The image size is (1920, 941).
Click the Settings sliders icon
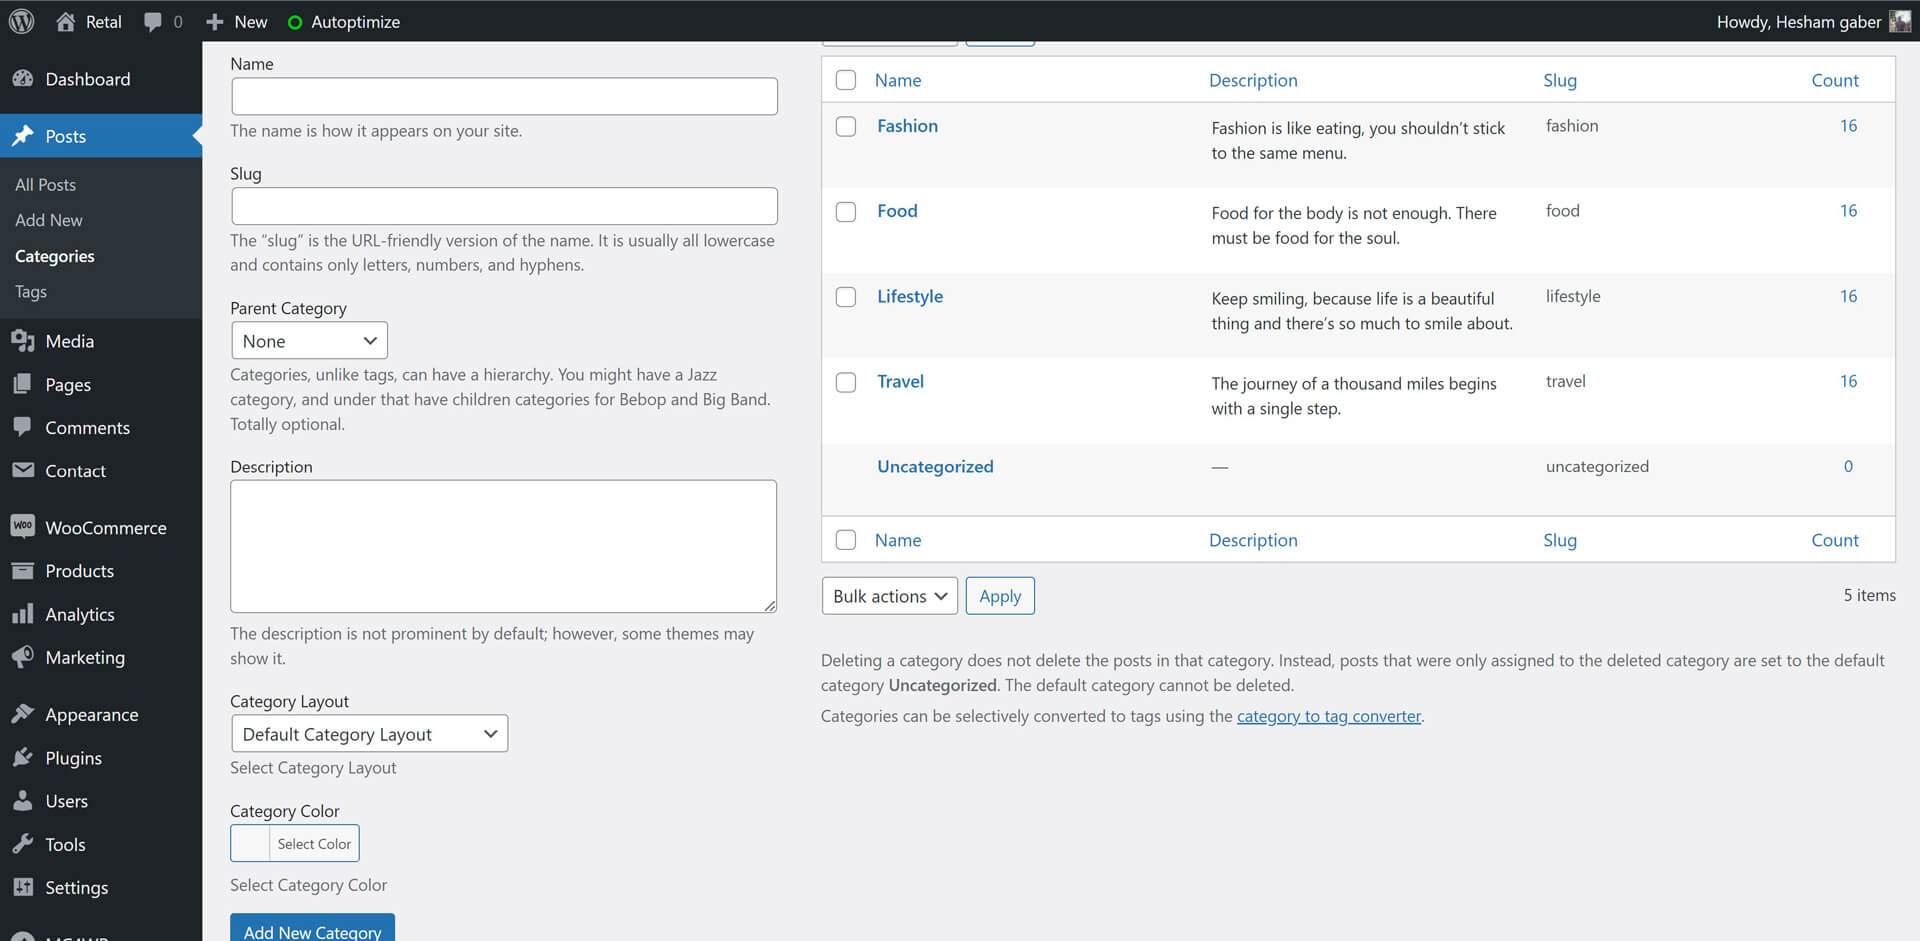pos(23,887)
